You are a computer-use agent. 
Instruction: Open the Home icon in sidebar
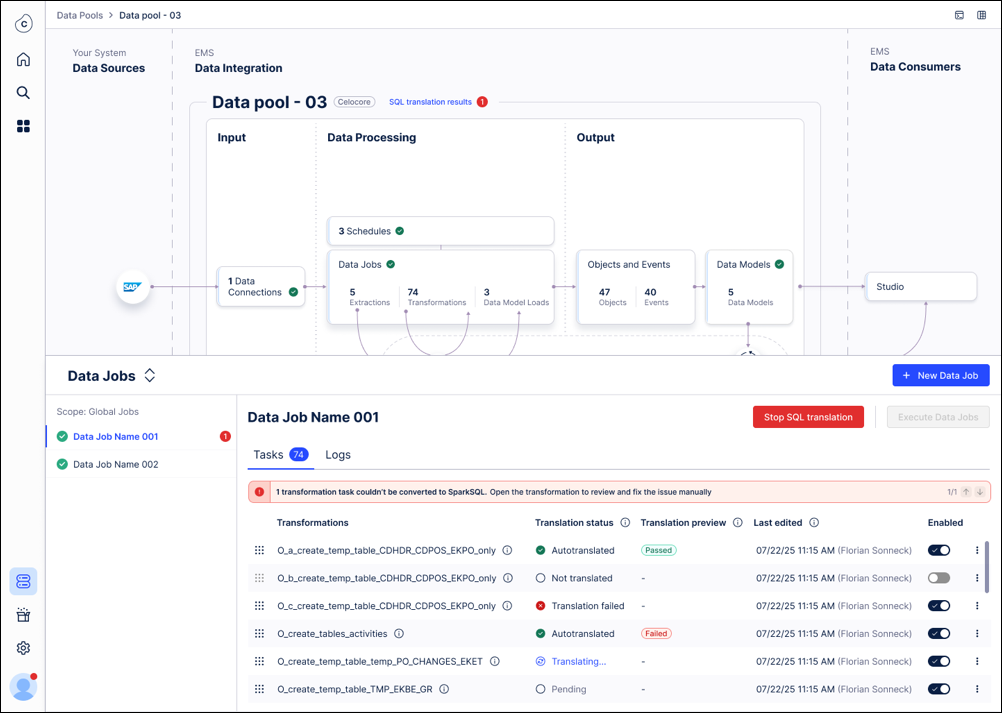tap(23, 59)
